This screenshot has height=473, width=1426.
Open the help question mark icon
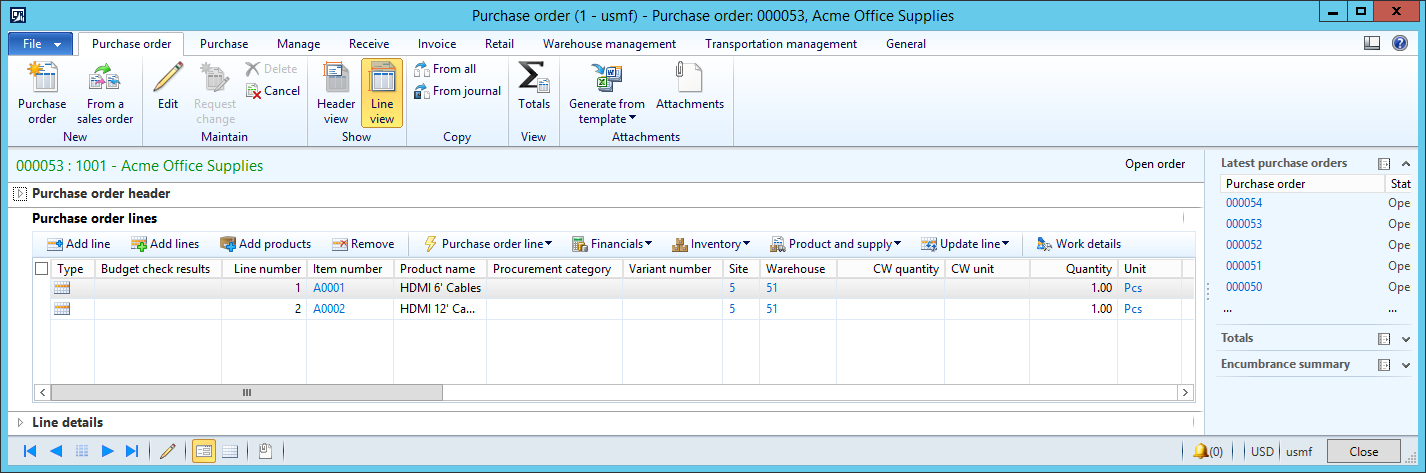[x=1400, y=44]
